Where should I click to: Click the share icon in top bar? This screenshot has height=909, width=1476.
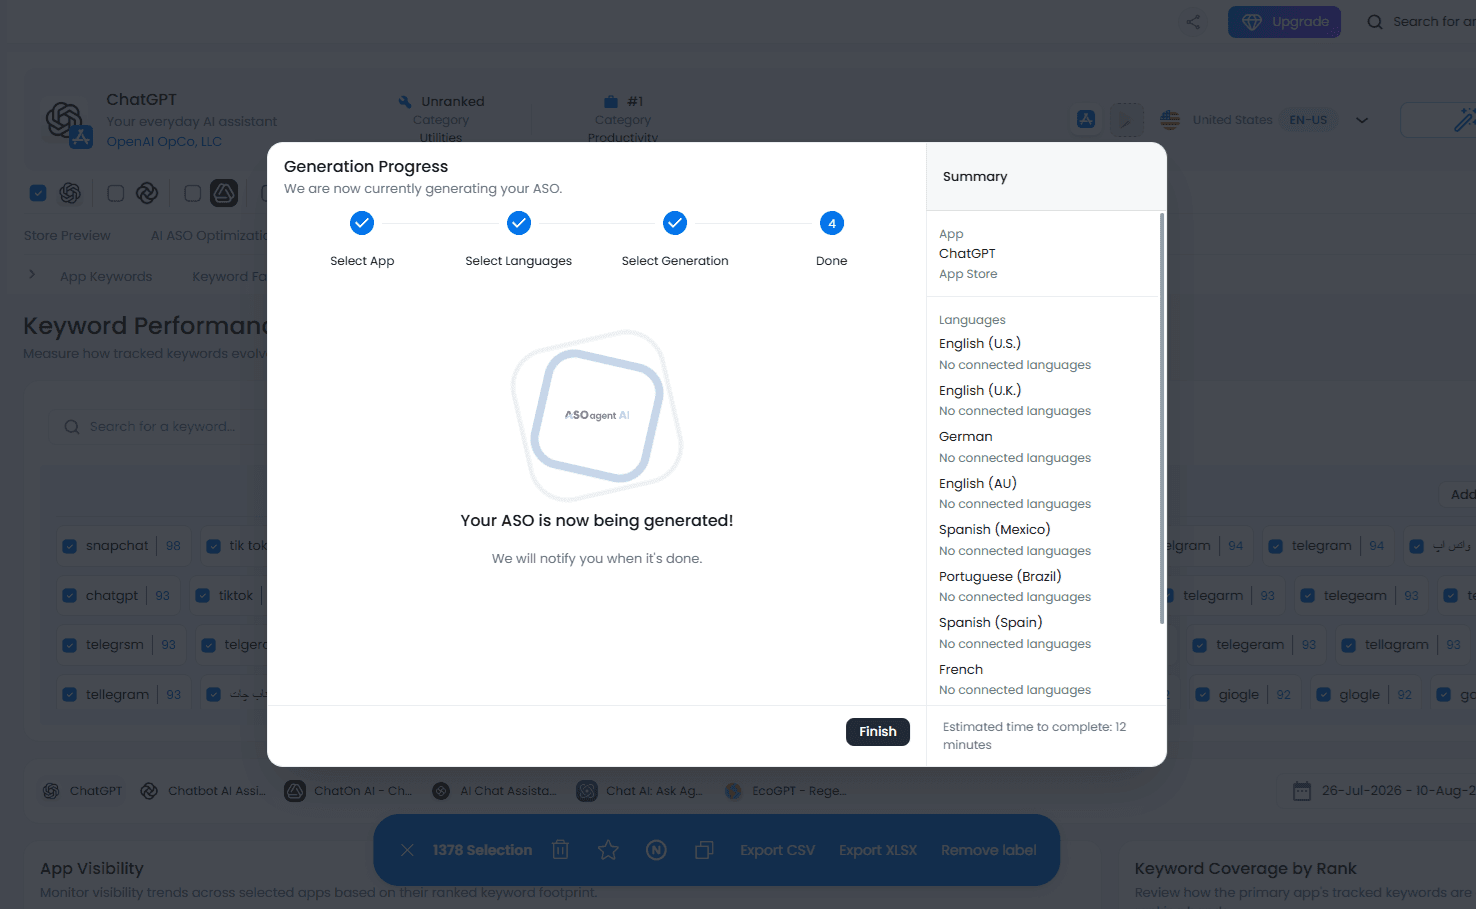point(1193,22)
